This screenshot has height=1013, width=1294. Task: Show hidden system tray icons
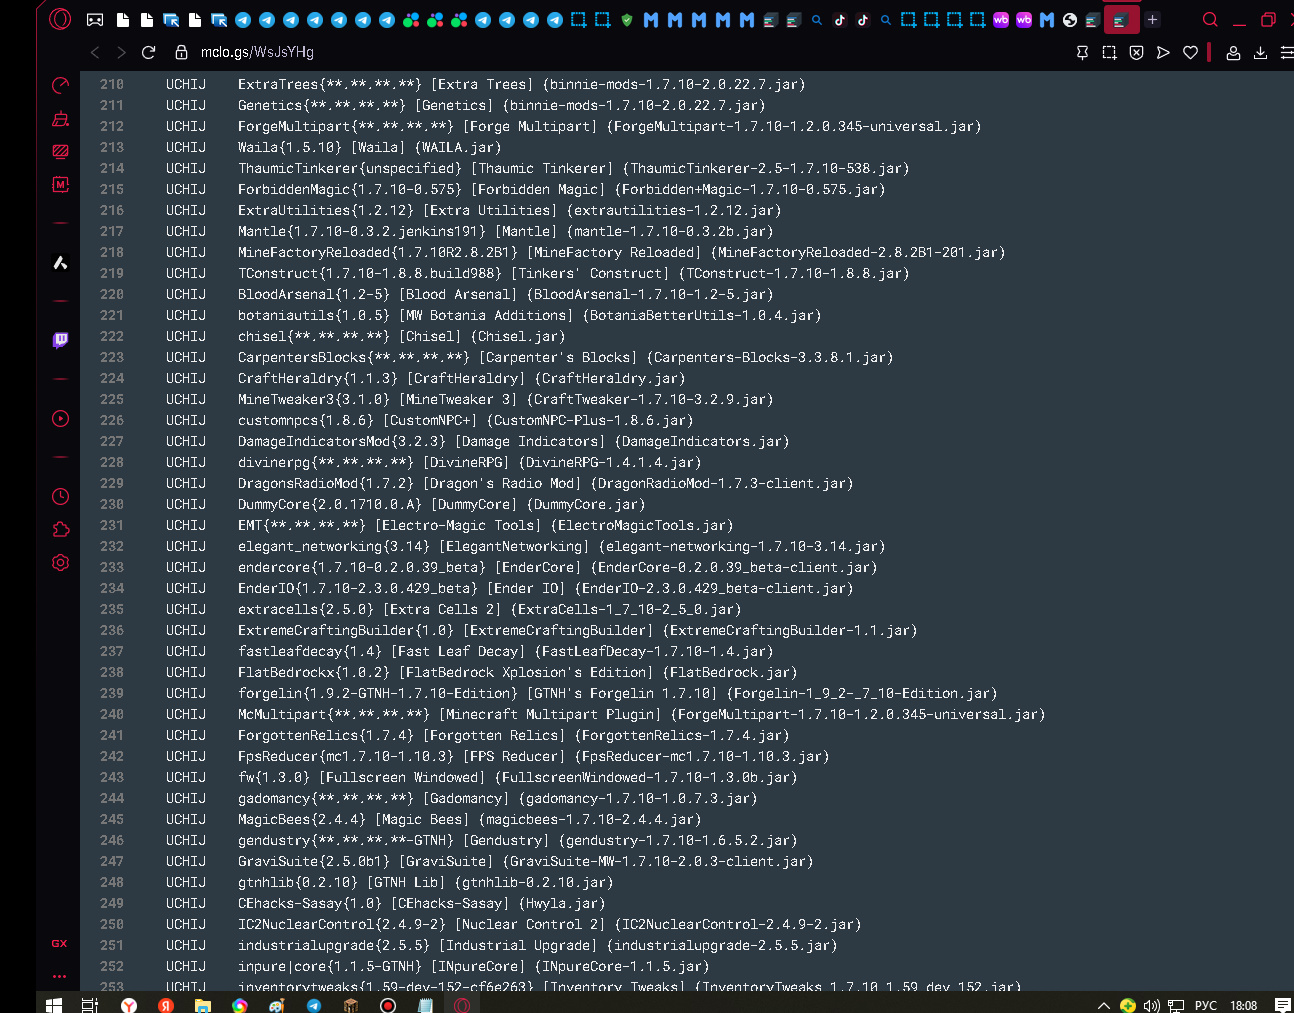click(1104, 1005)
